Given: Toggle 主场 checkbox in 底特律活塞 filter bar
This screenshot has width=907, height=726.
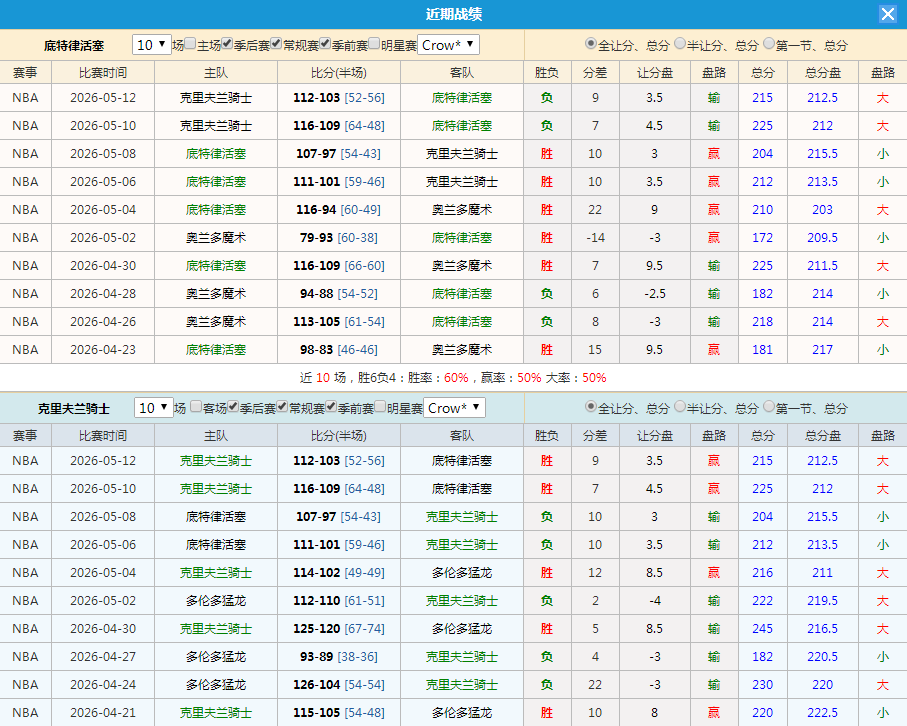Looking at the screenshot, I should [190, 43].
